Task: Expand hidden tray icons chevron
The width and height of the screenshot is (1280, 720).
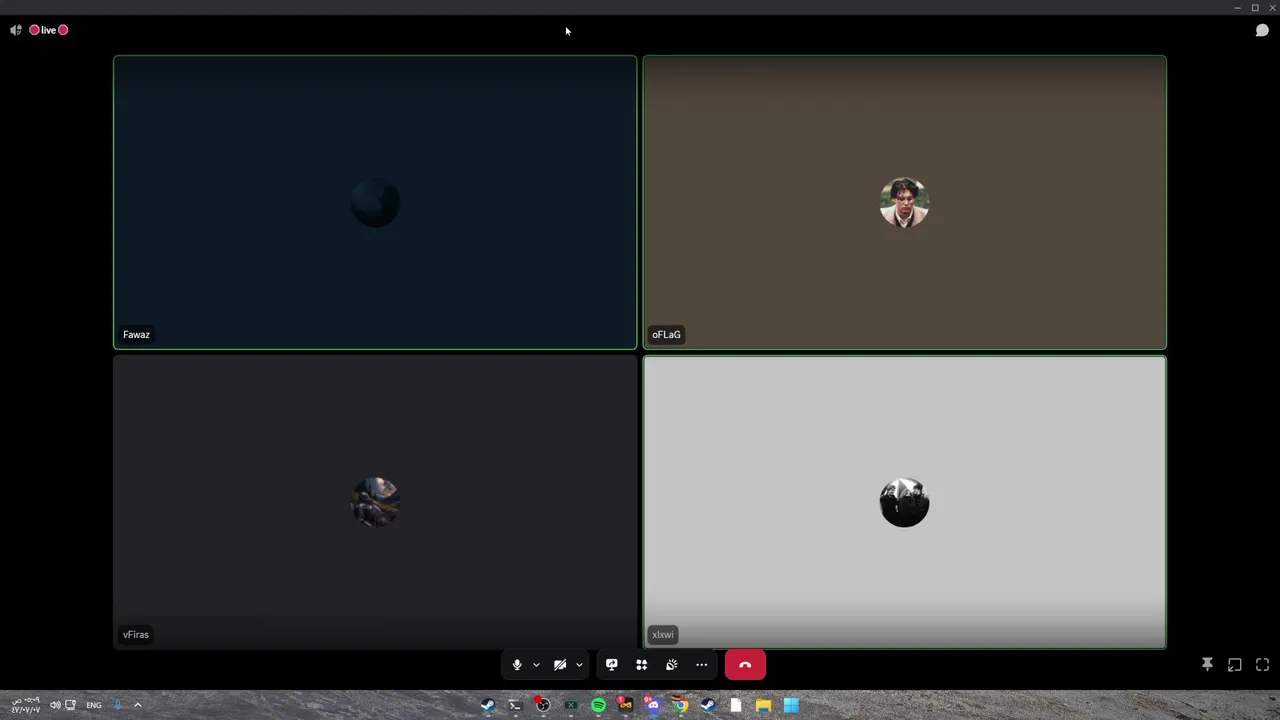Action: tap(138, 705)
